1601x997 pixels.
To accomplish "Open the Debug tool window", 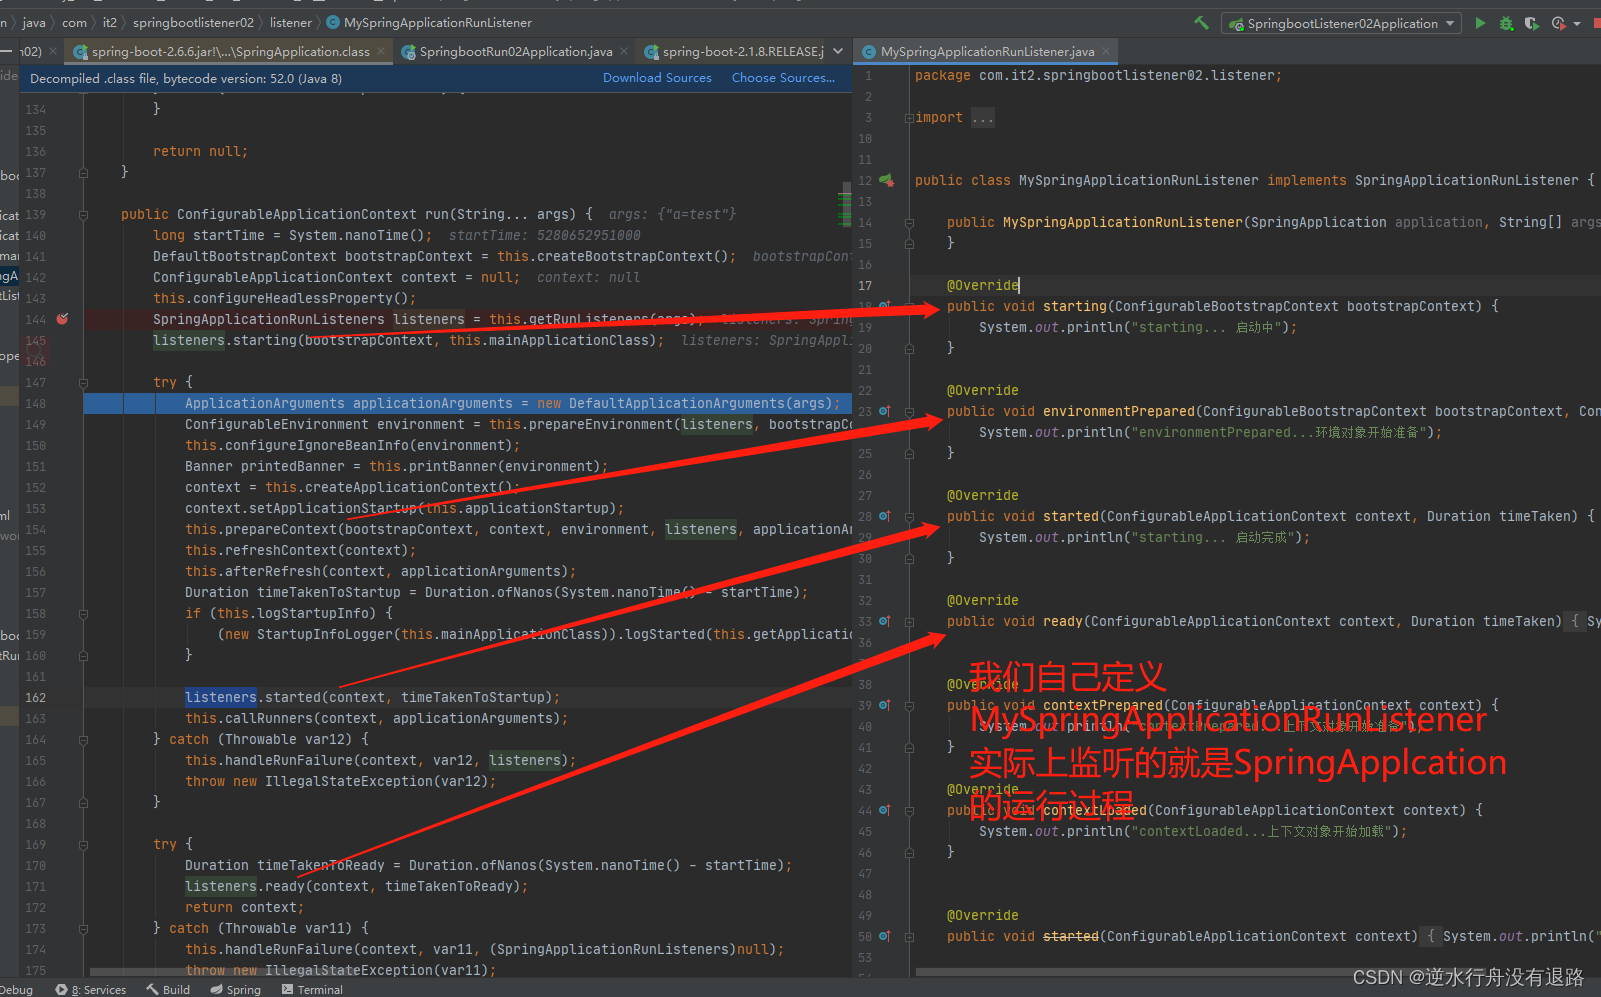I will [16, 989].
